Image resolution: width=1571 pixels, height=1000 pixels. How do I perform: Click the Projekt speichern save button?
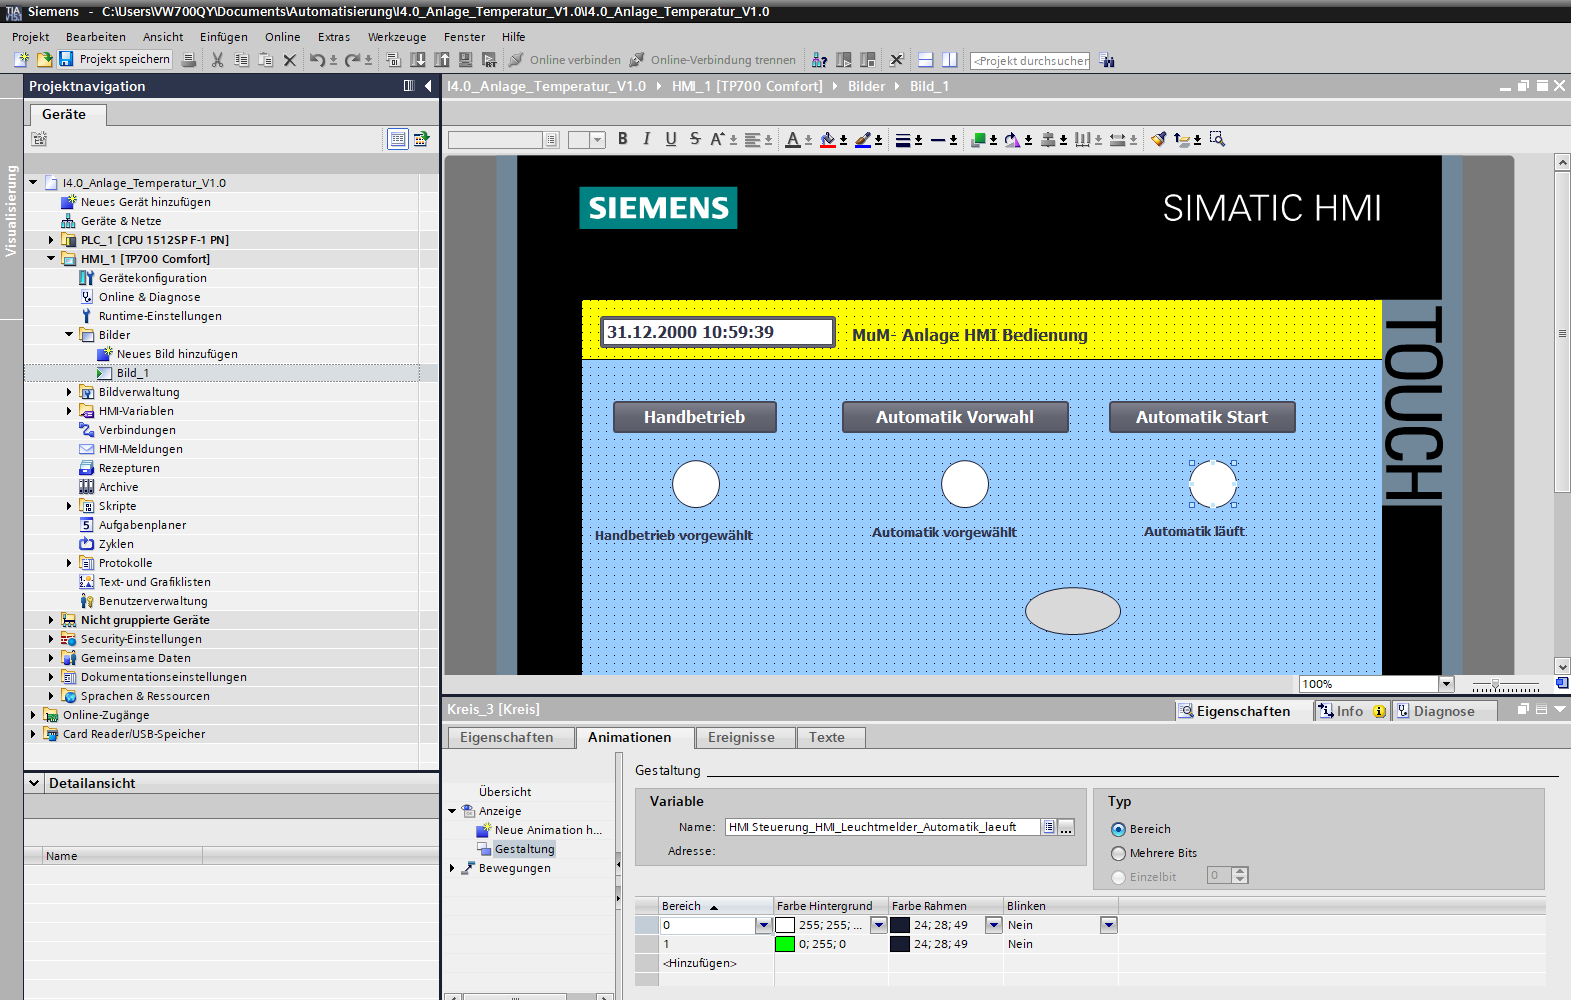coord(114,60)
